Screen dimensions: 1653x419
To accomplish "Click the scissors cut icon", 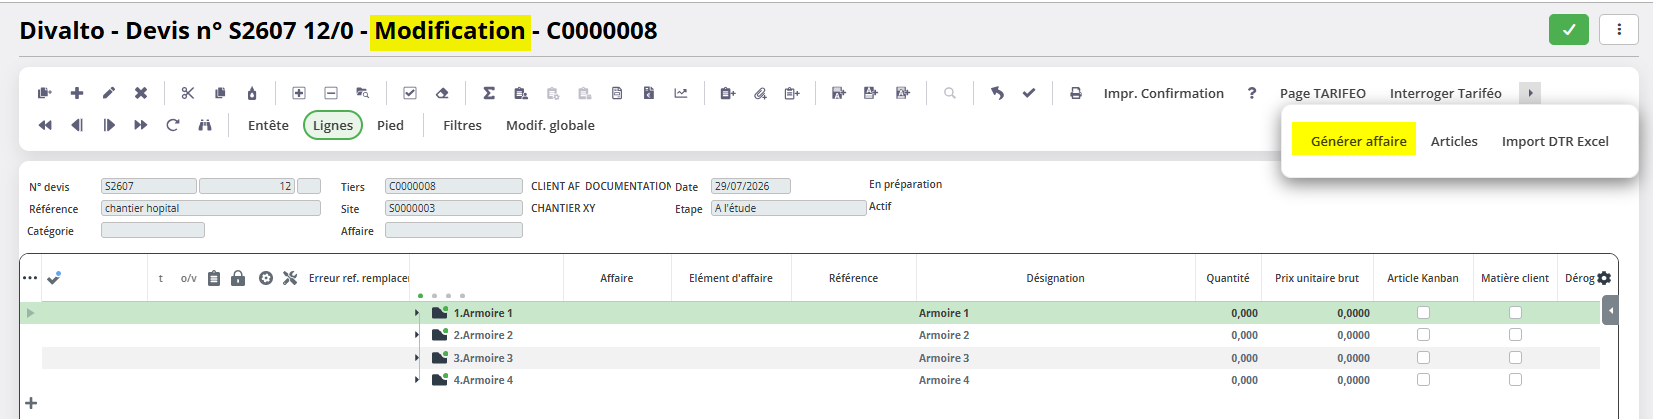I will (188, 93).
